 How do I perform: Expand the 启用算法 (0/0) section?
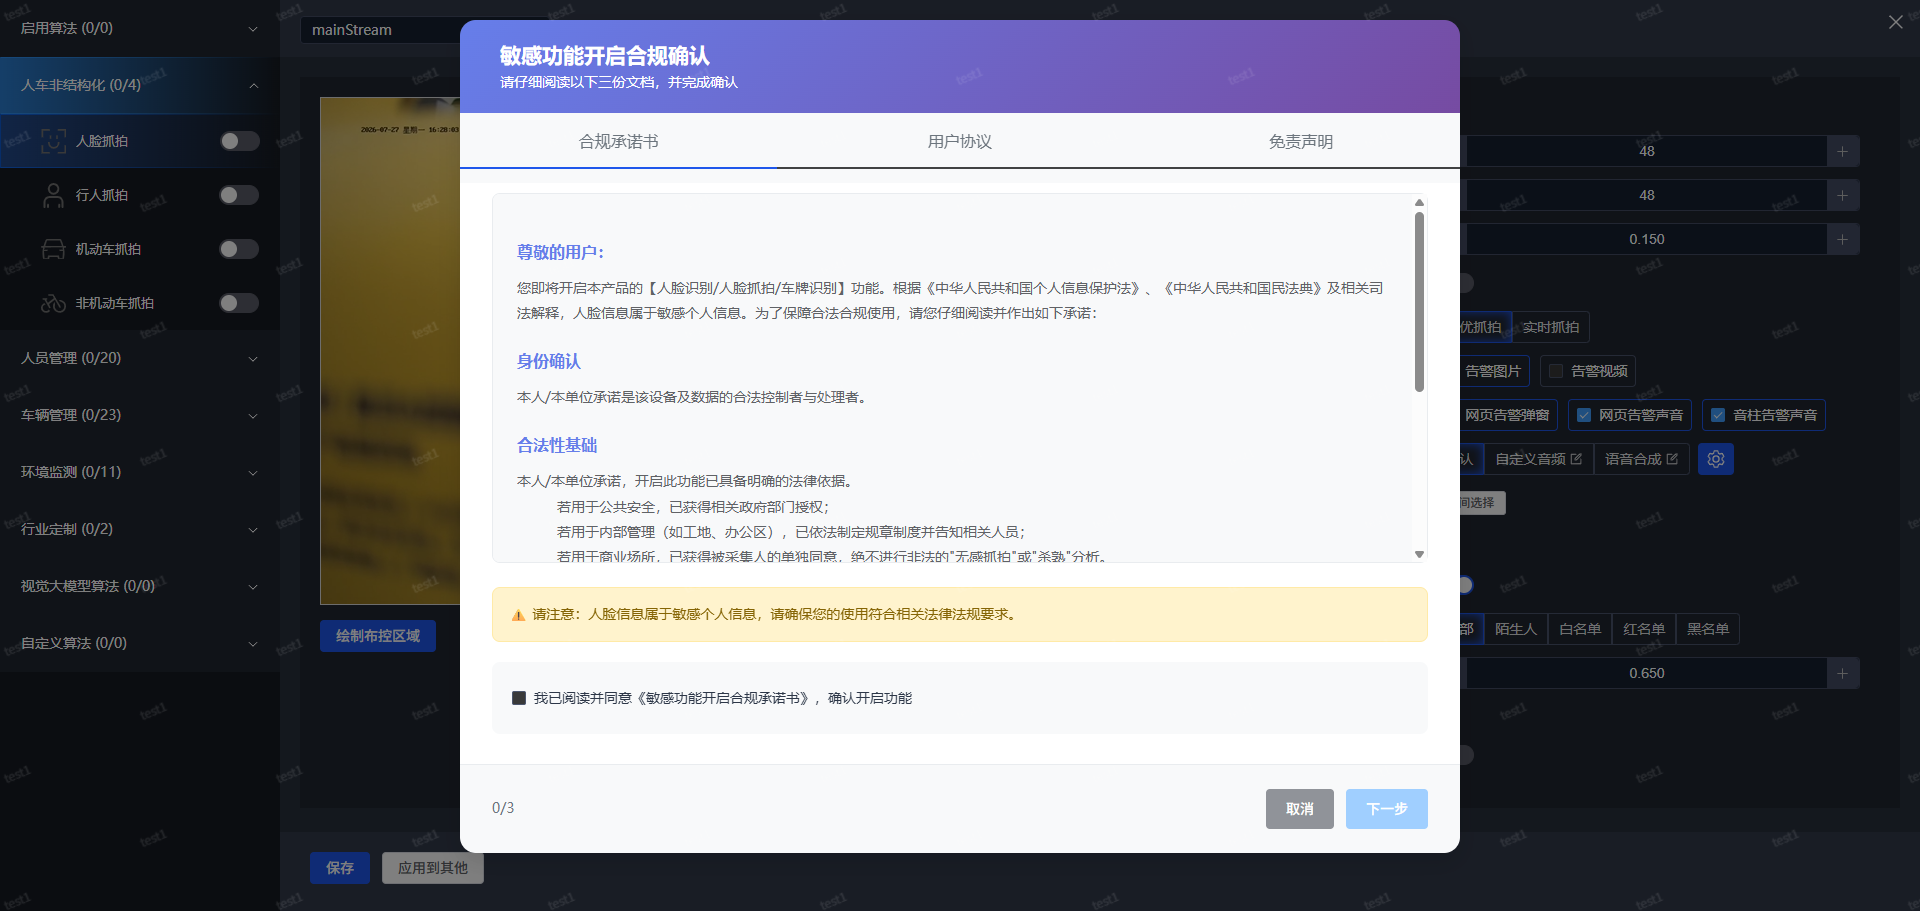pyautogui.click(x=140, y=28)
